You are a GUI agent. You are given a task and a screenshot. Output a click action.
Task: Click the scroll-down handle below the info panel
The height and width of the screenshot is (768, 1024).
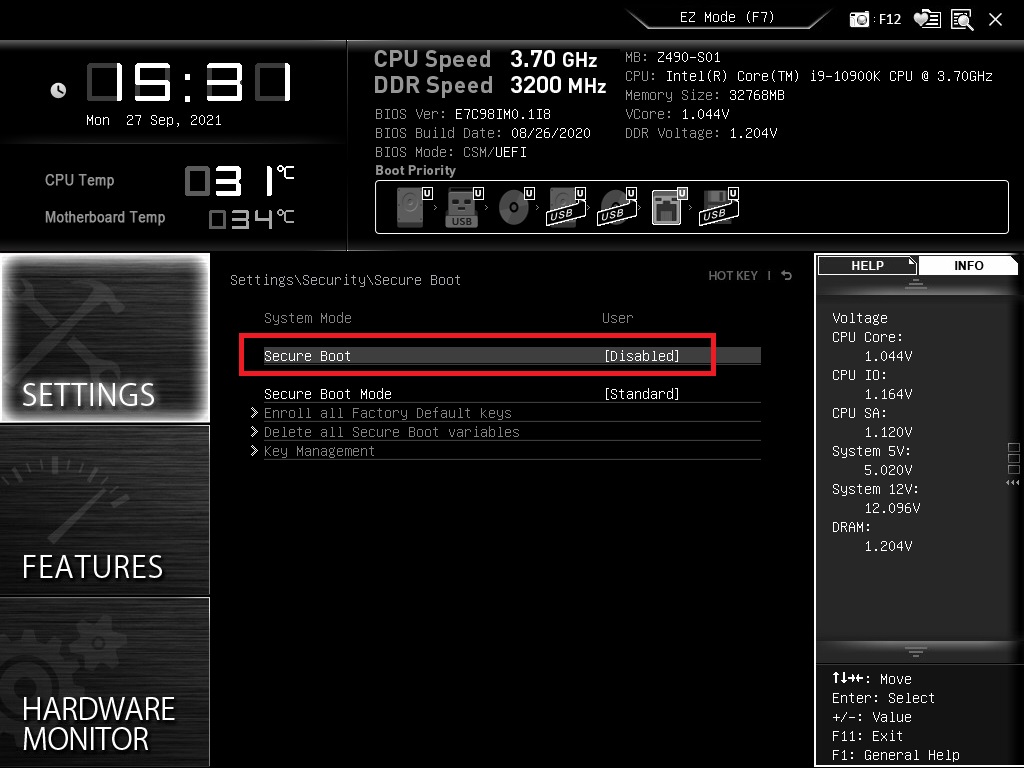[916, 652]
